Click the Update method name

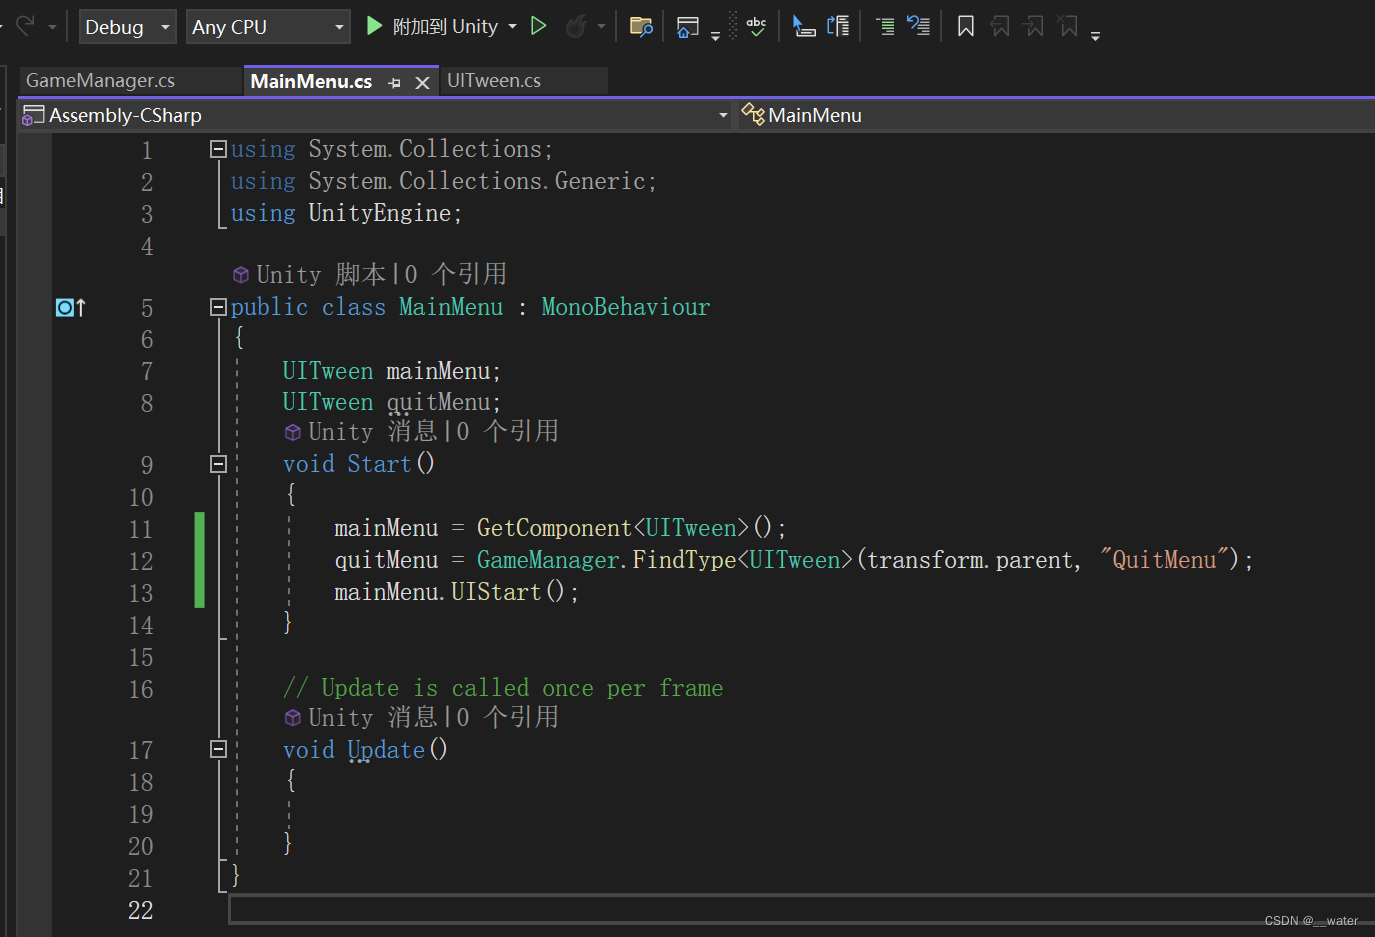tap(386, 750)
